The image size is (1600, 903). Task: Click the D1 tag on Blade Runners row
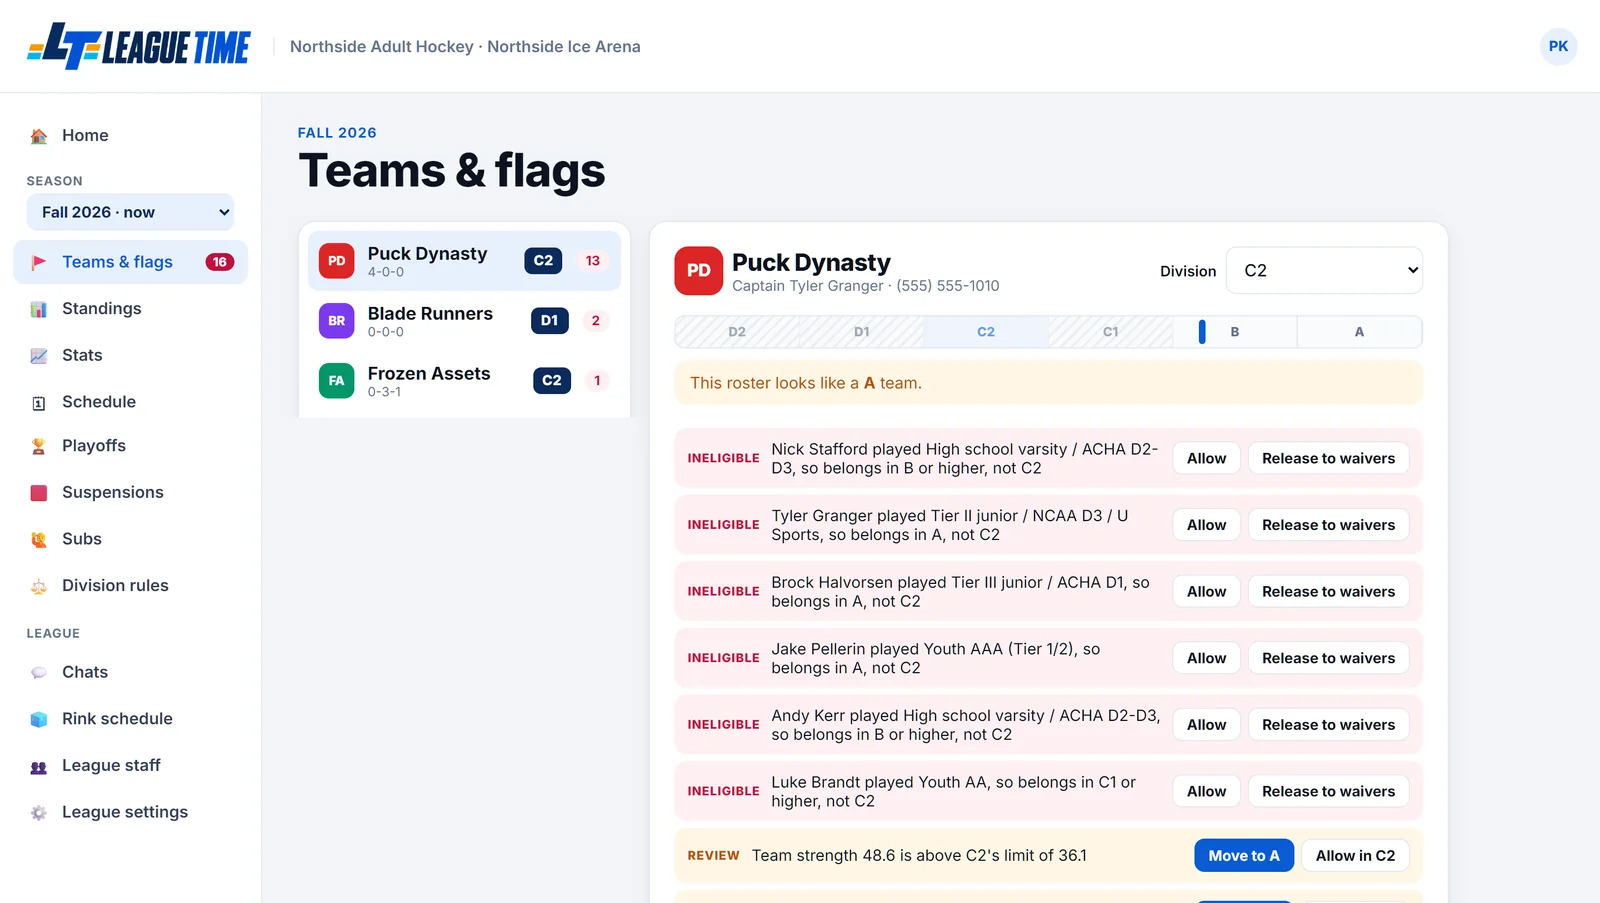click(549, 321)
